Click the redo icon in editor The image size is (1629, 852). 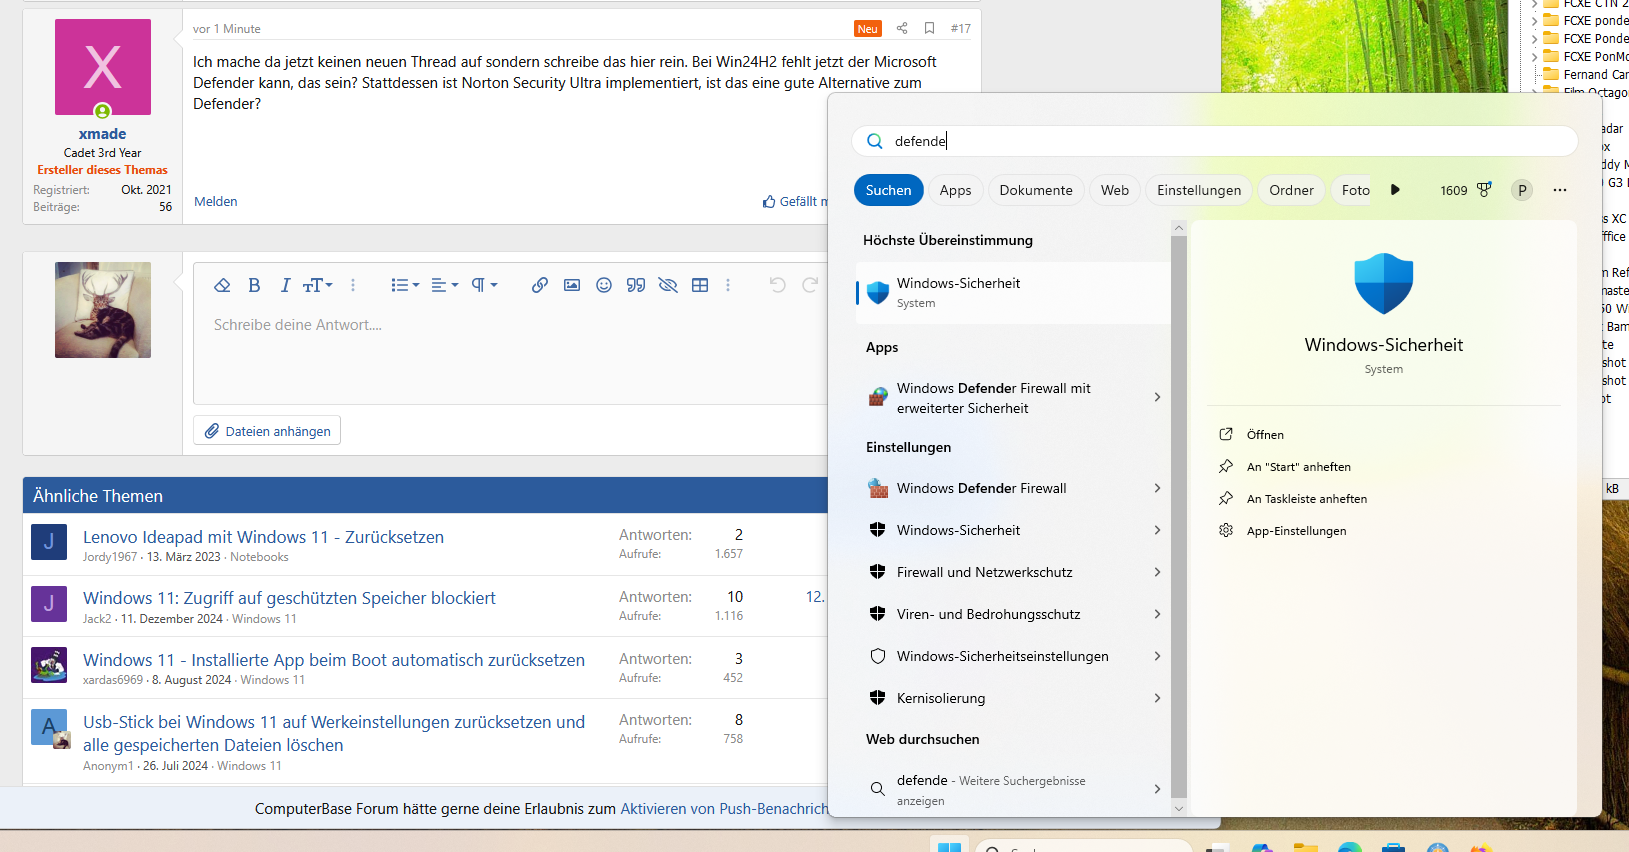pyautogui.click(x=810, y=285)
